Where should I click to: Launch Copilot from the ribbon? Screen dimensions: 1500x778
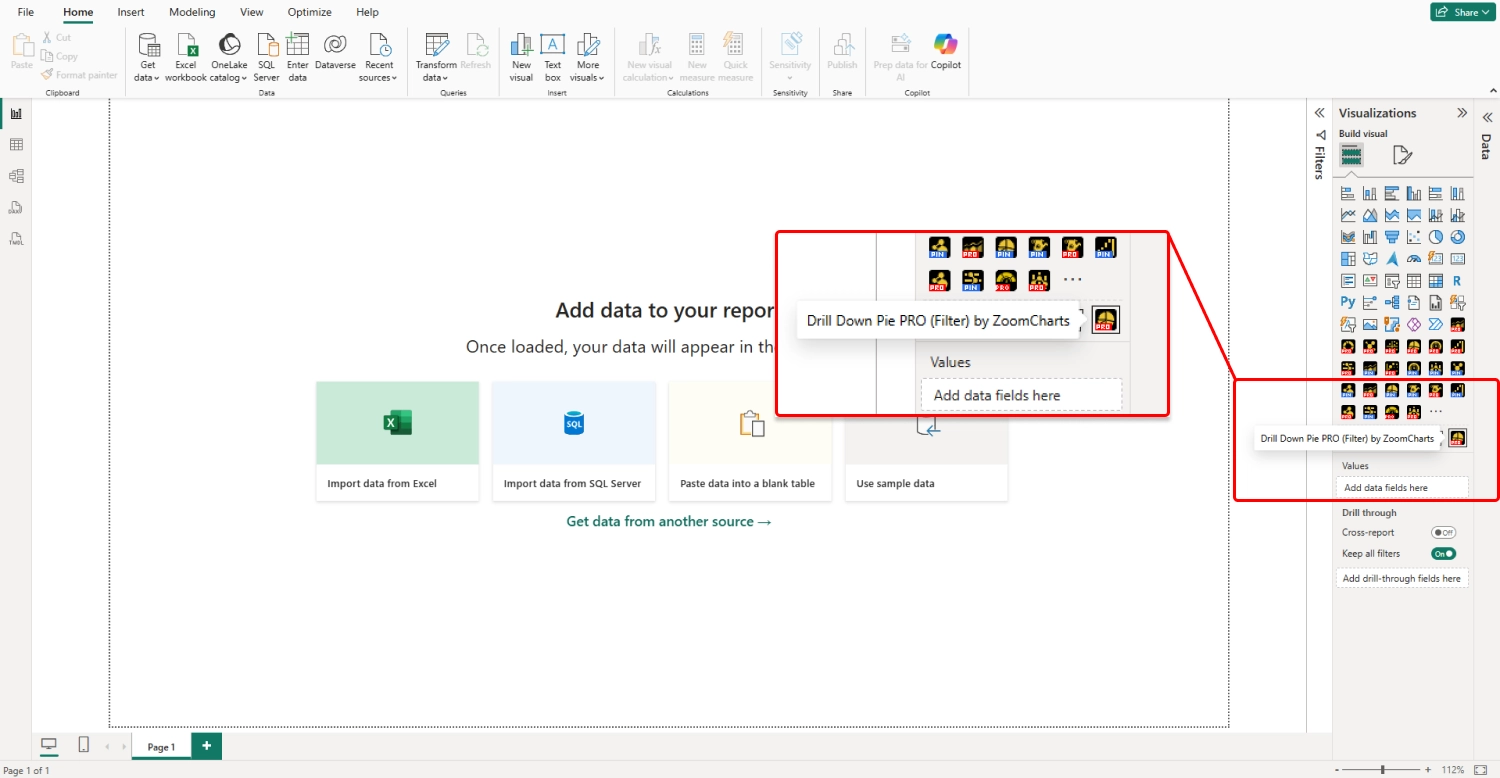(945, 52)
